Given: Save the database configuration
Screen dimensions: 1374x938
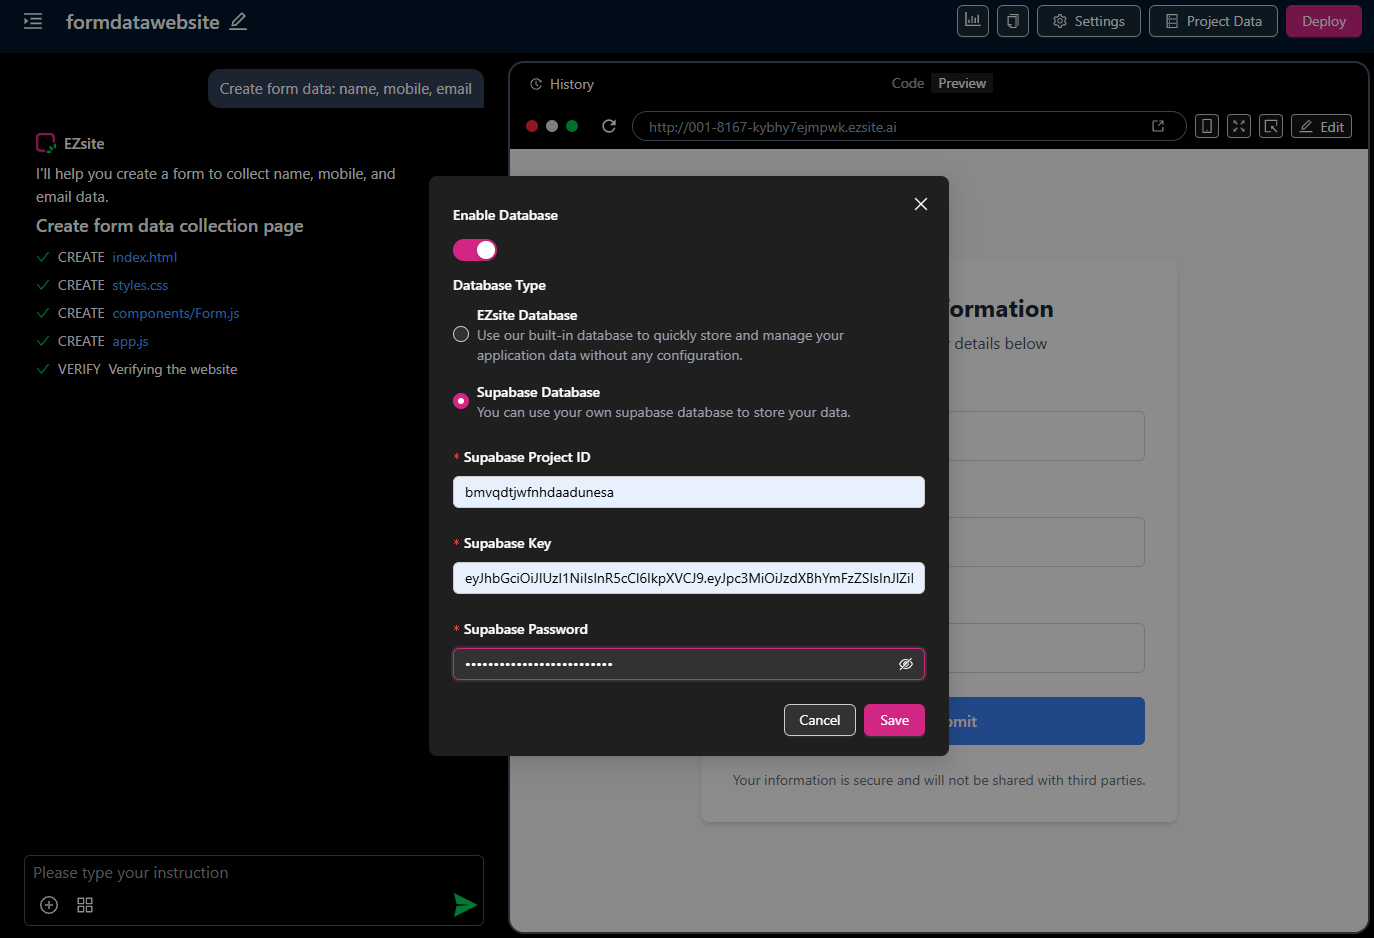Looking at the screenshot, I should pyautogui.click(x=894, y=720).
